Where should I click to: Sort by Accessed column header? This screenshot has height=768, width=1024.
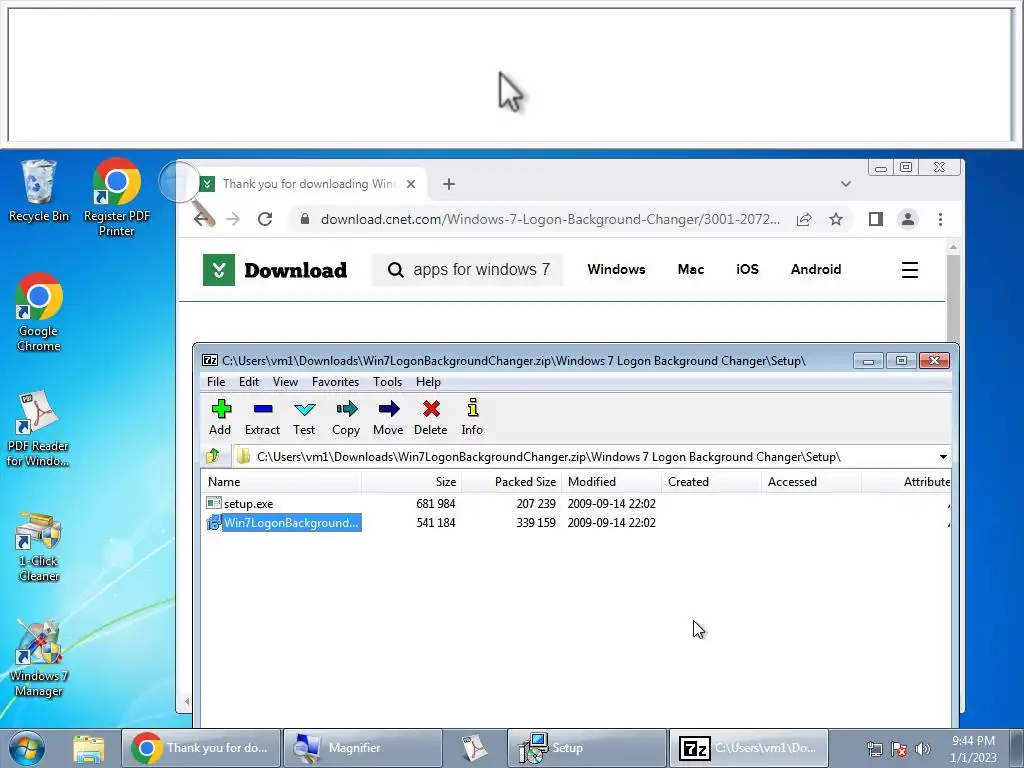[811, 482]
